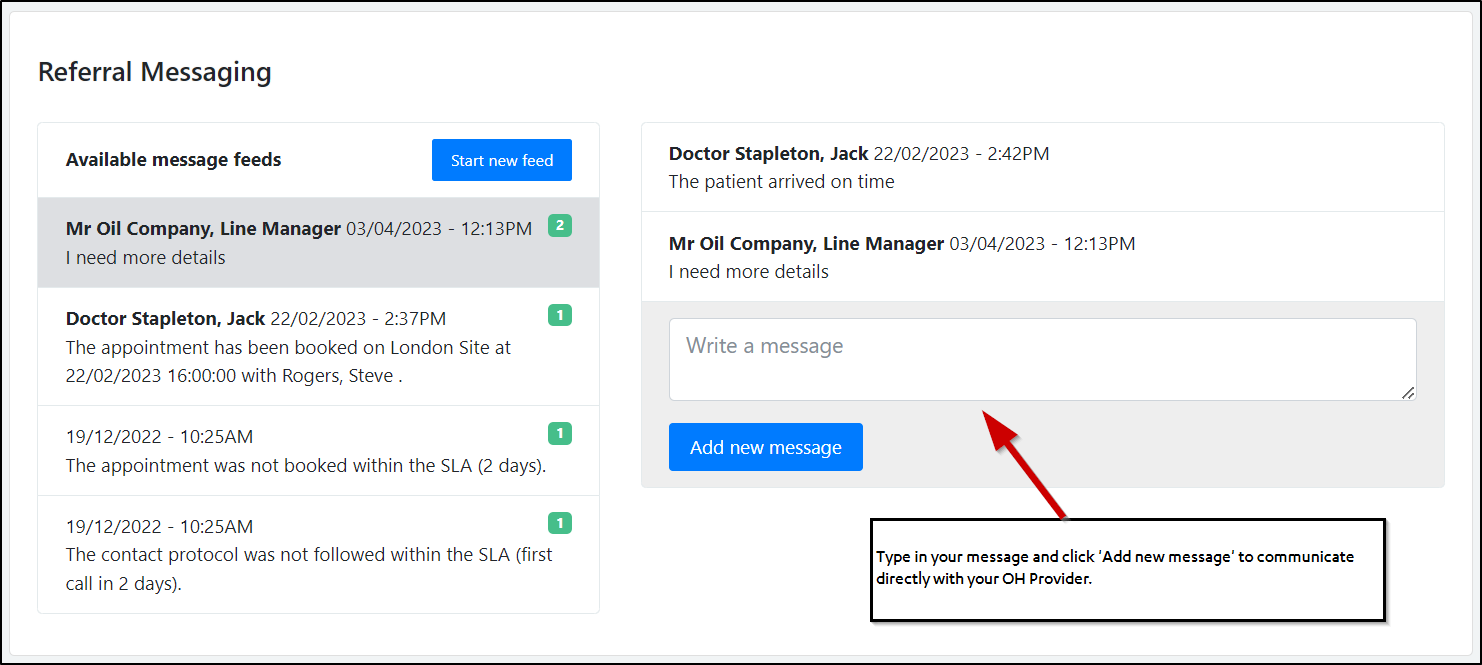
Task: Click the resize handle of the message box
Action: coord(1407,392)
